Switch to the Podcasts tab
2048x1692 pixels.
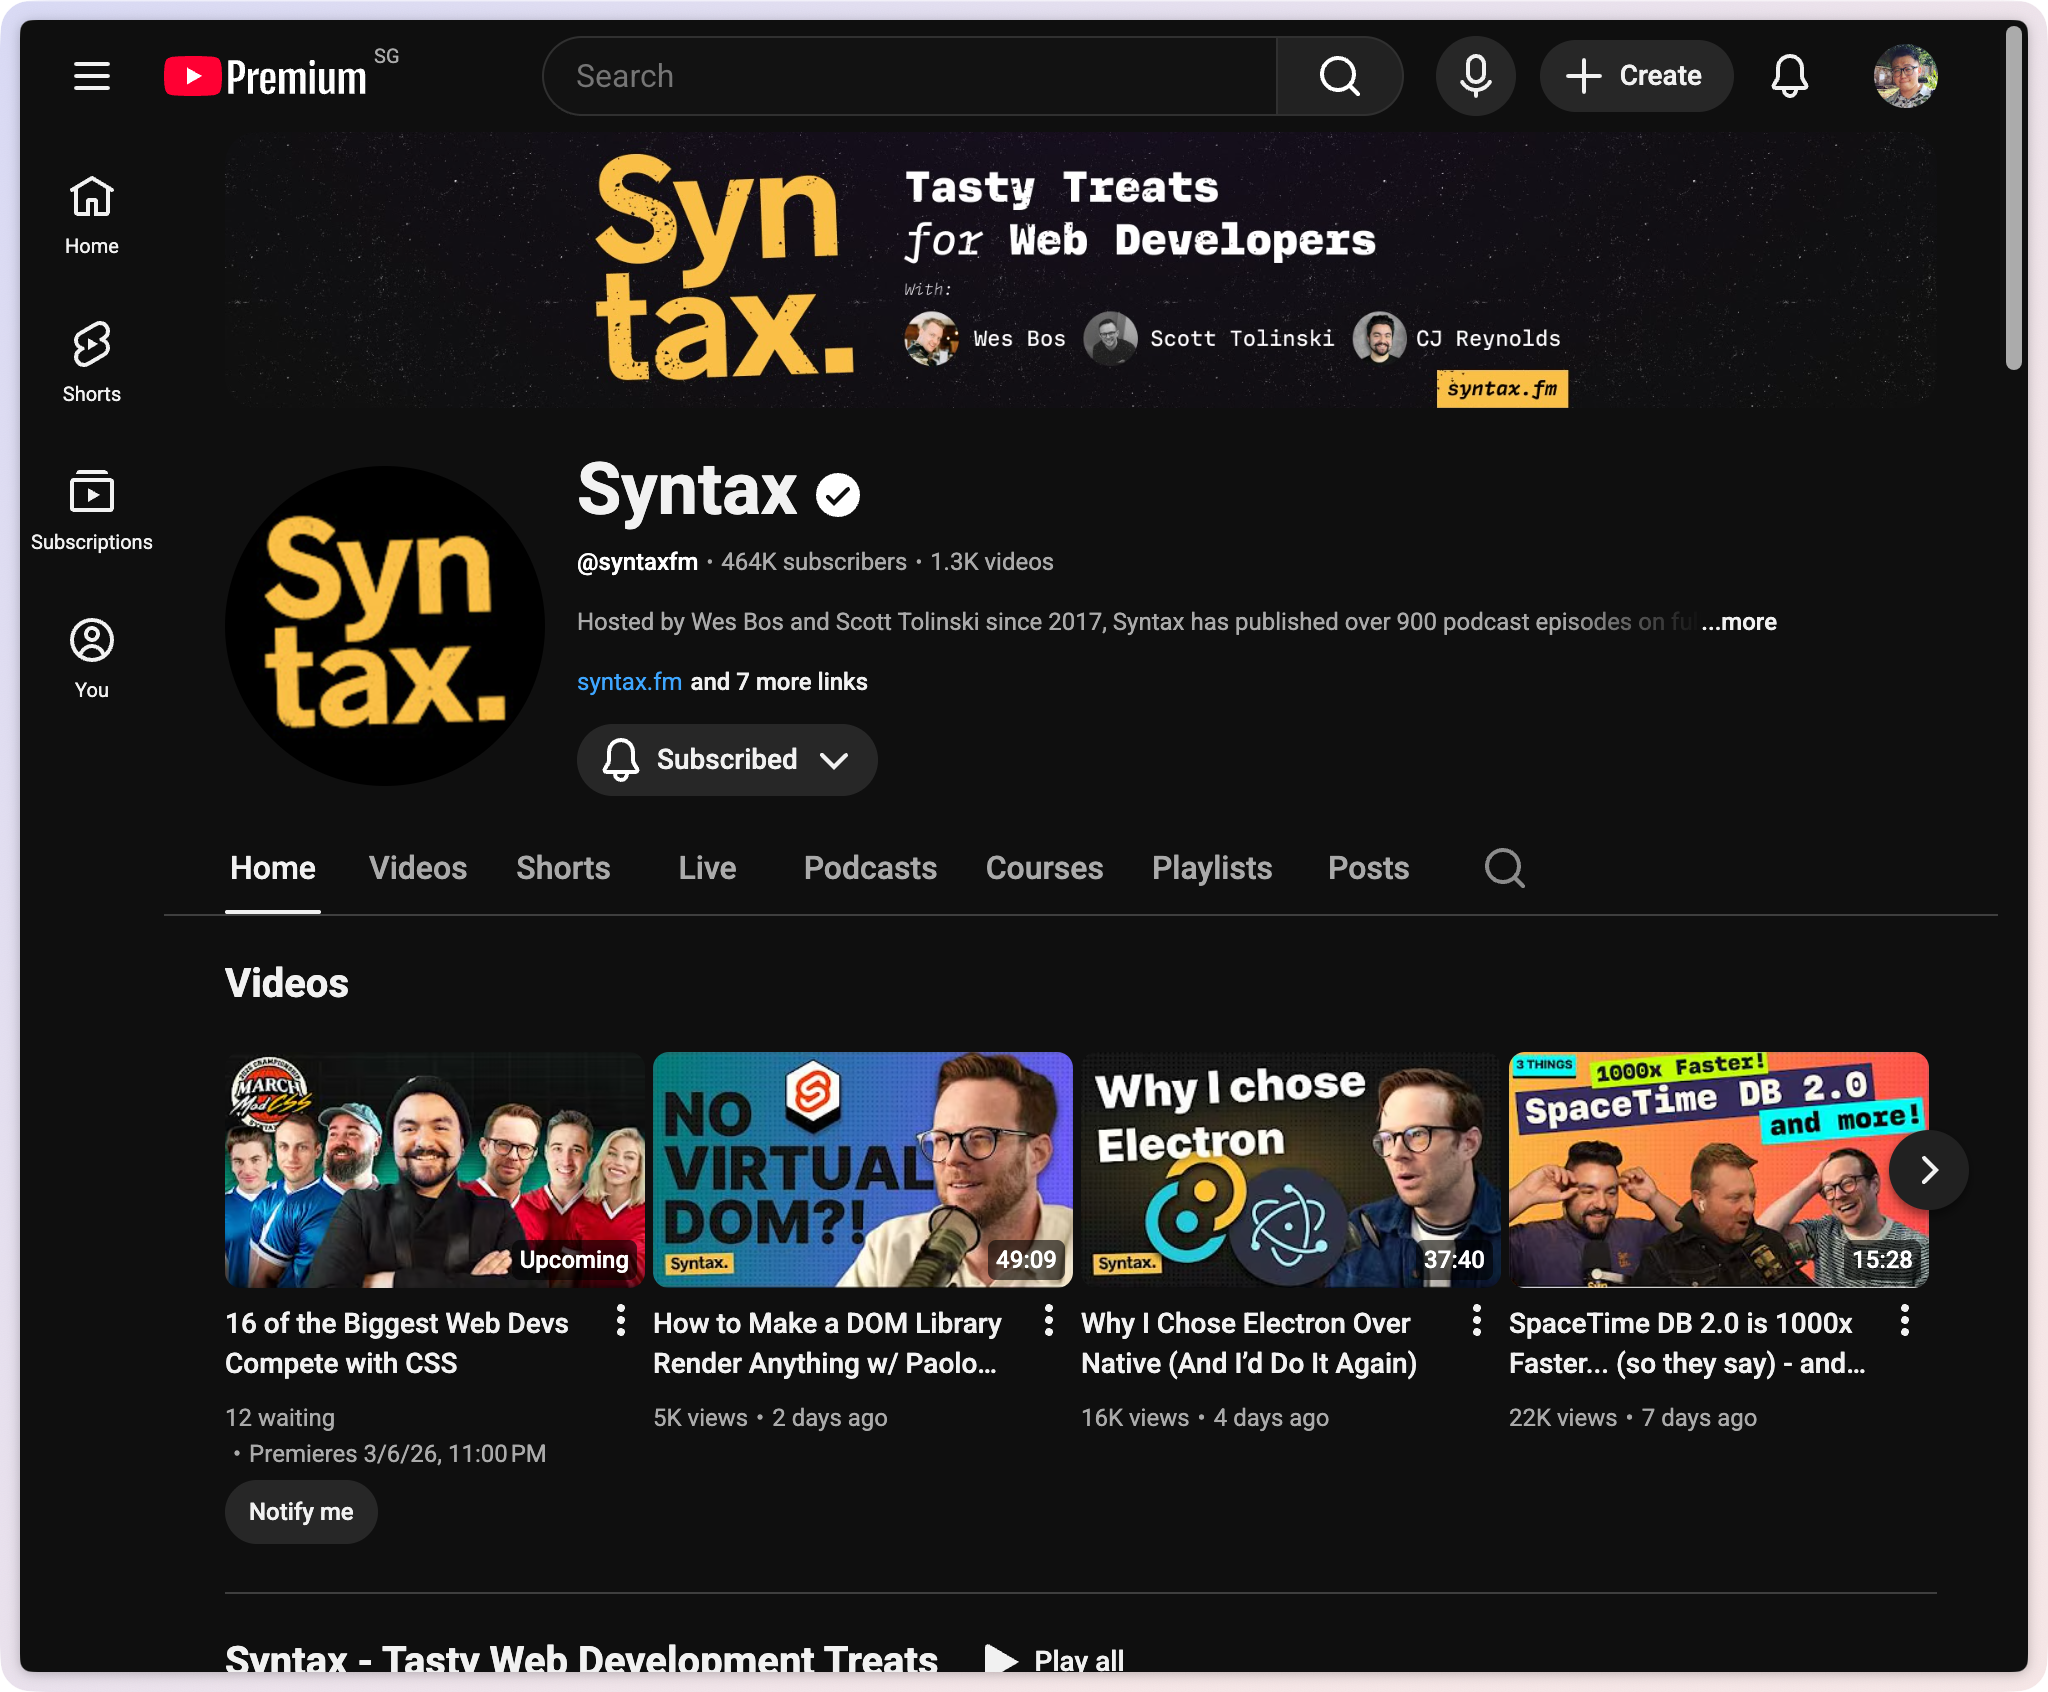870,868
